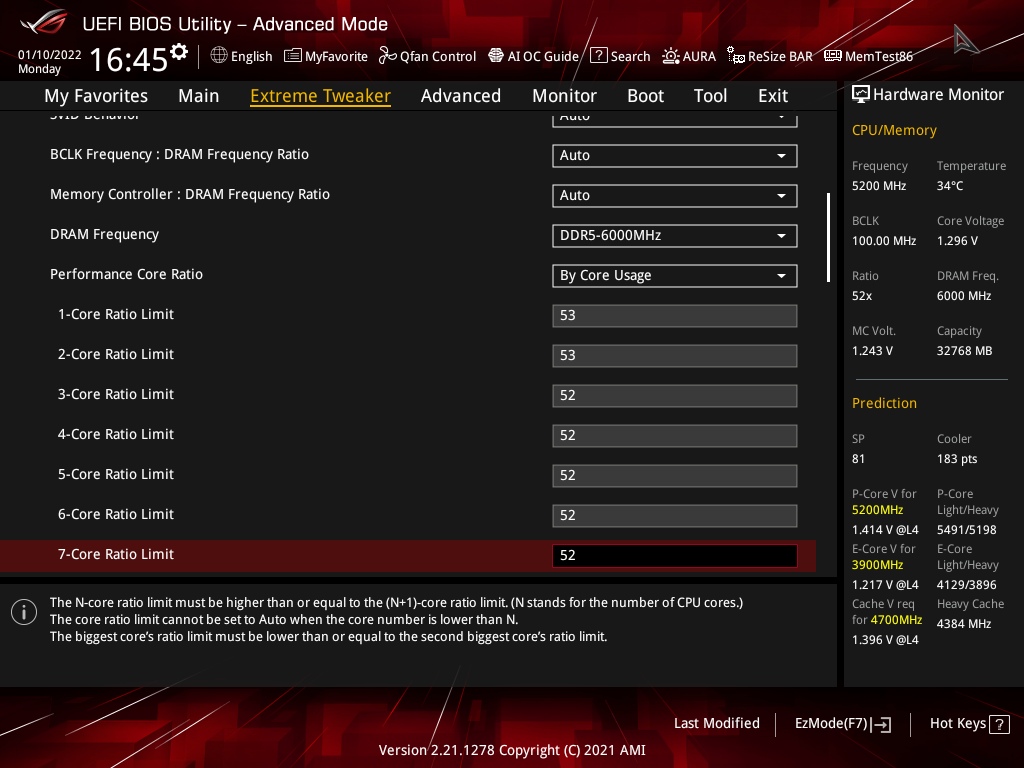Click the yellow 4700MHz cache frequency
The height and width of the screenshot is (768, 1024).
click(x=896, y=619)
